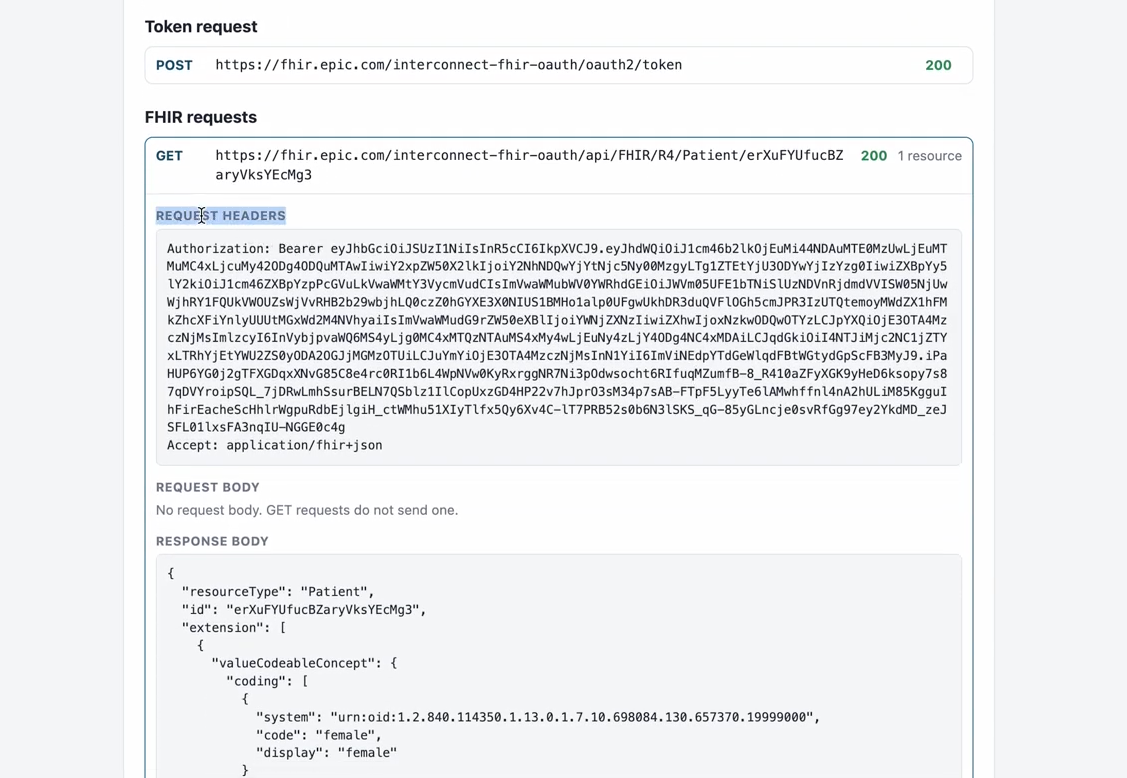Click the "valueCodeableConcept" line
The height and width of the screenshot is (778, 1127).
coord(304,663)
